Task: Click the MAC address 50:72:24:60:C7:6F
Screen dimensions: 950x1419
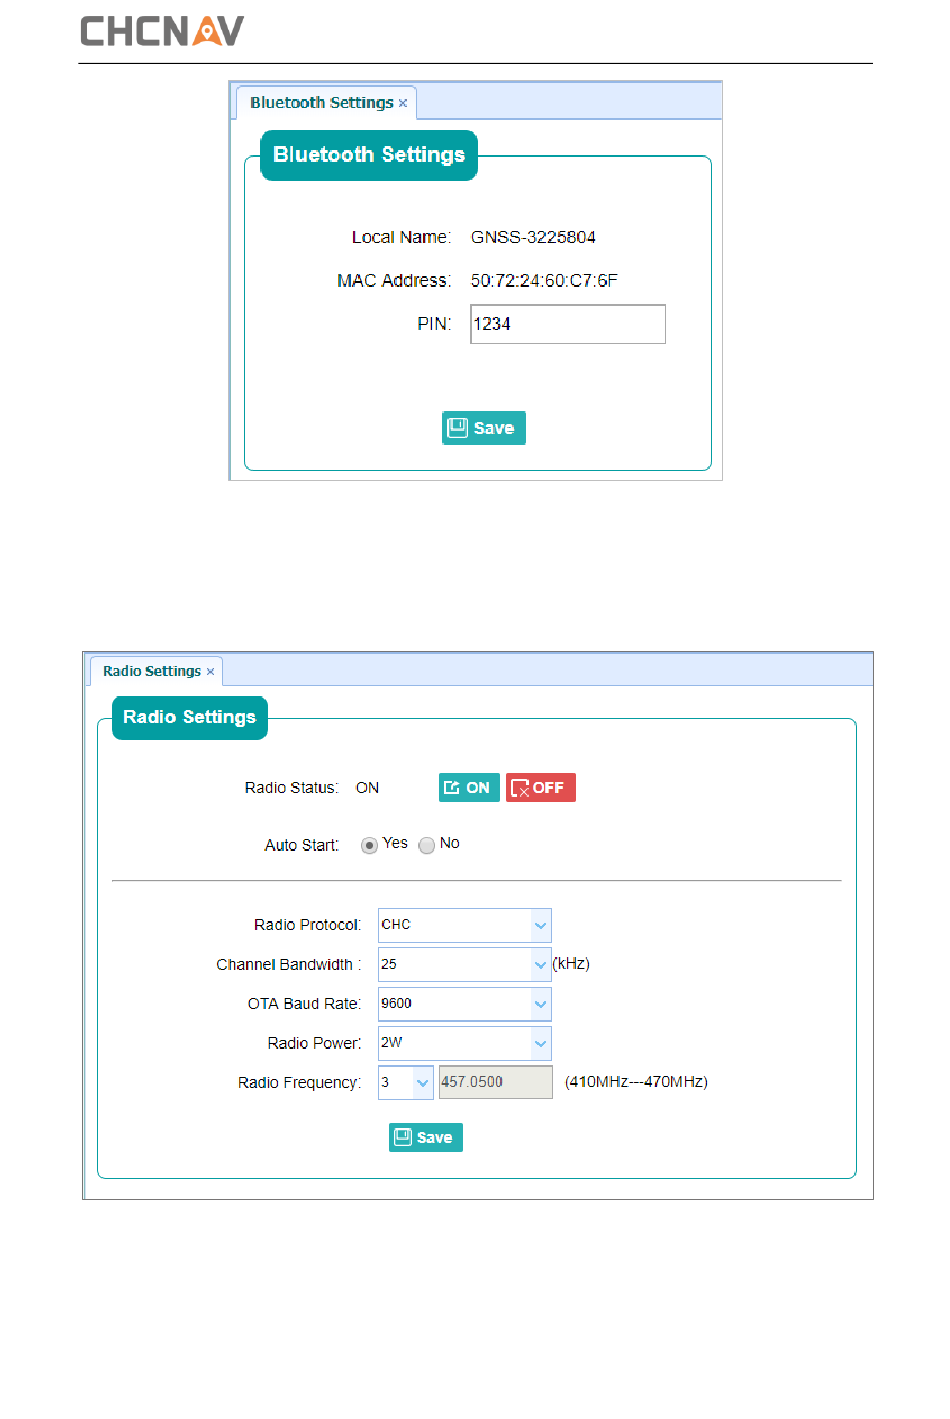Action: click(544, 281)
